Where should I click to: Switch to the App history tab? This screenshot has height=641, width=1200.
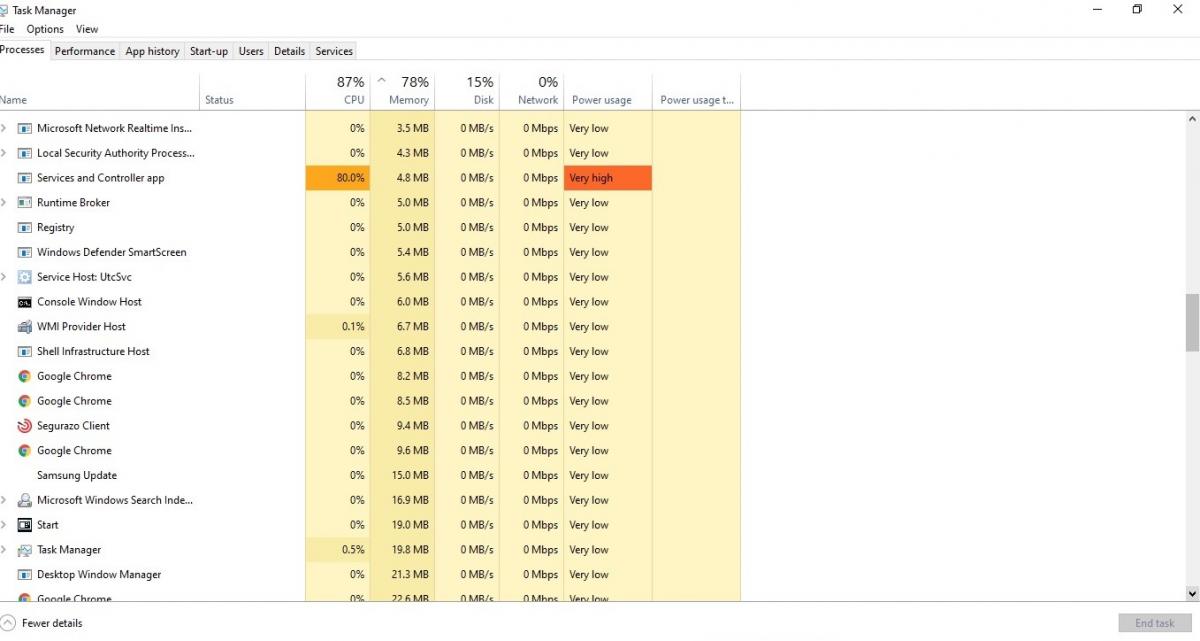tap(152, 51)
